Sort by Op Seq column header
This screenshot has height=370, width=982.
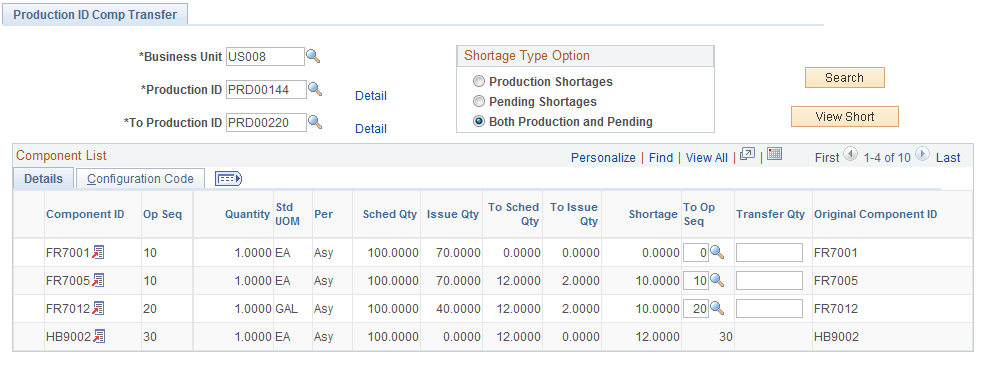[162, 214]
